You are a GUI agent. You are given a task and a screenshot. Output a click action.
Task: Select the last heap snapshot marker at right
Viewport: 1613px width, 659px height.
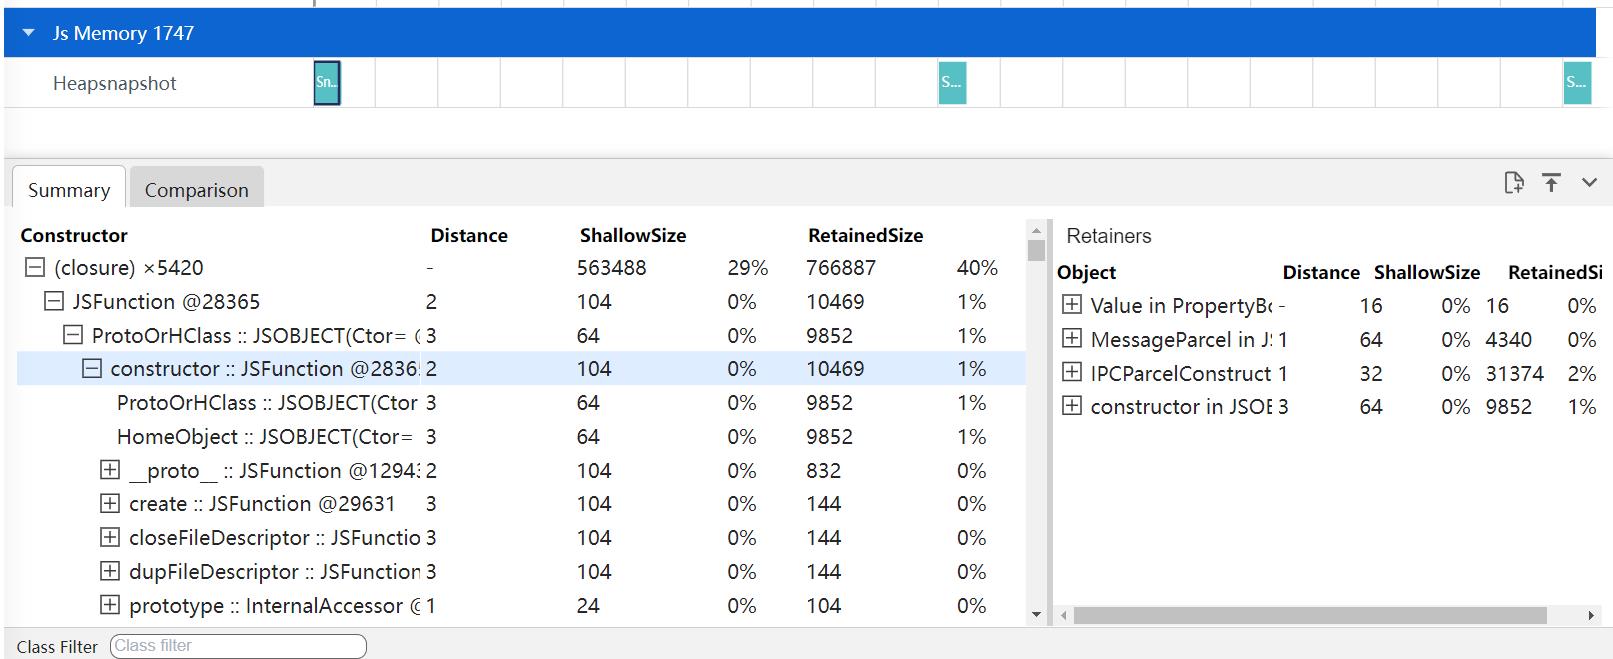point(1576,83)
